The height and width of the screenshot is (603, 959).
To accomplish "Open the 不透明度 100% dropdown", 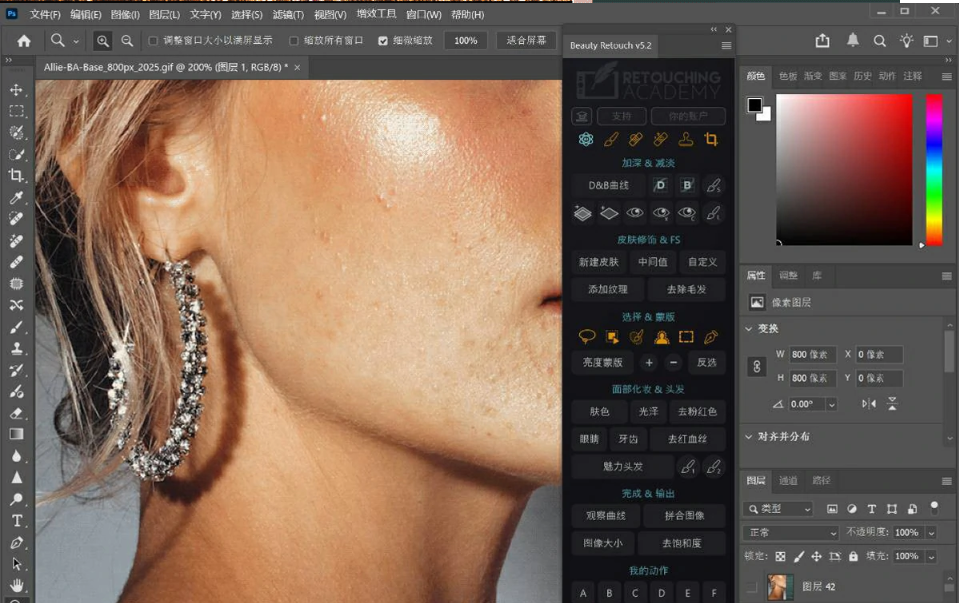I will pyautogui.click(x=932, y=533).
